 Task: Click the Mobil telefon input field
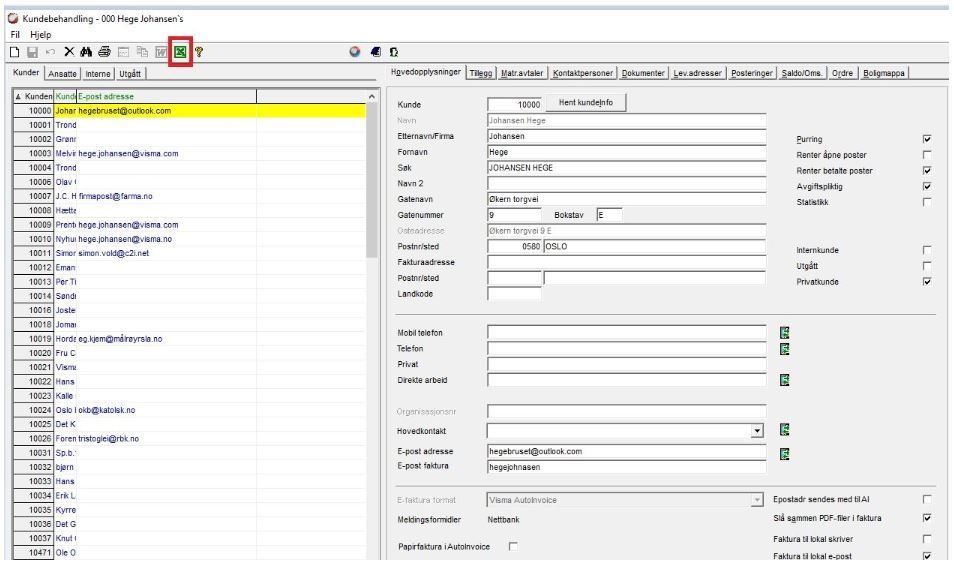tap(627, 333)
